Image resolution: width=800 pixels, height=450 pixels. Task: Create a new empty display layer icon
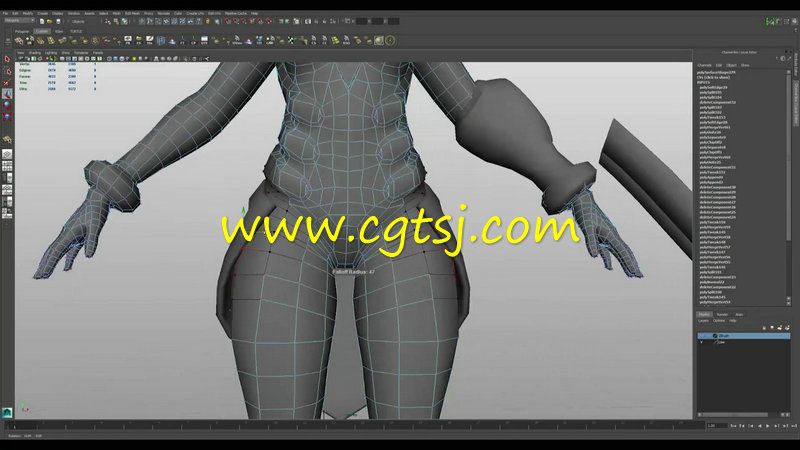pyautogui.click(x=780, y=328)
